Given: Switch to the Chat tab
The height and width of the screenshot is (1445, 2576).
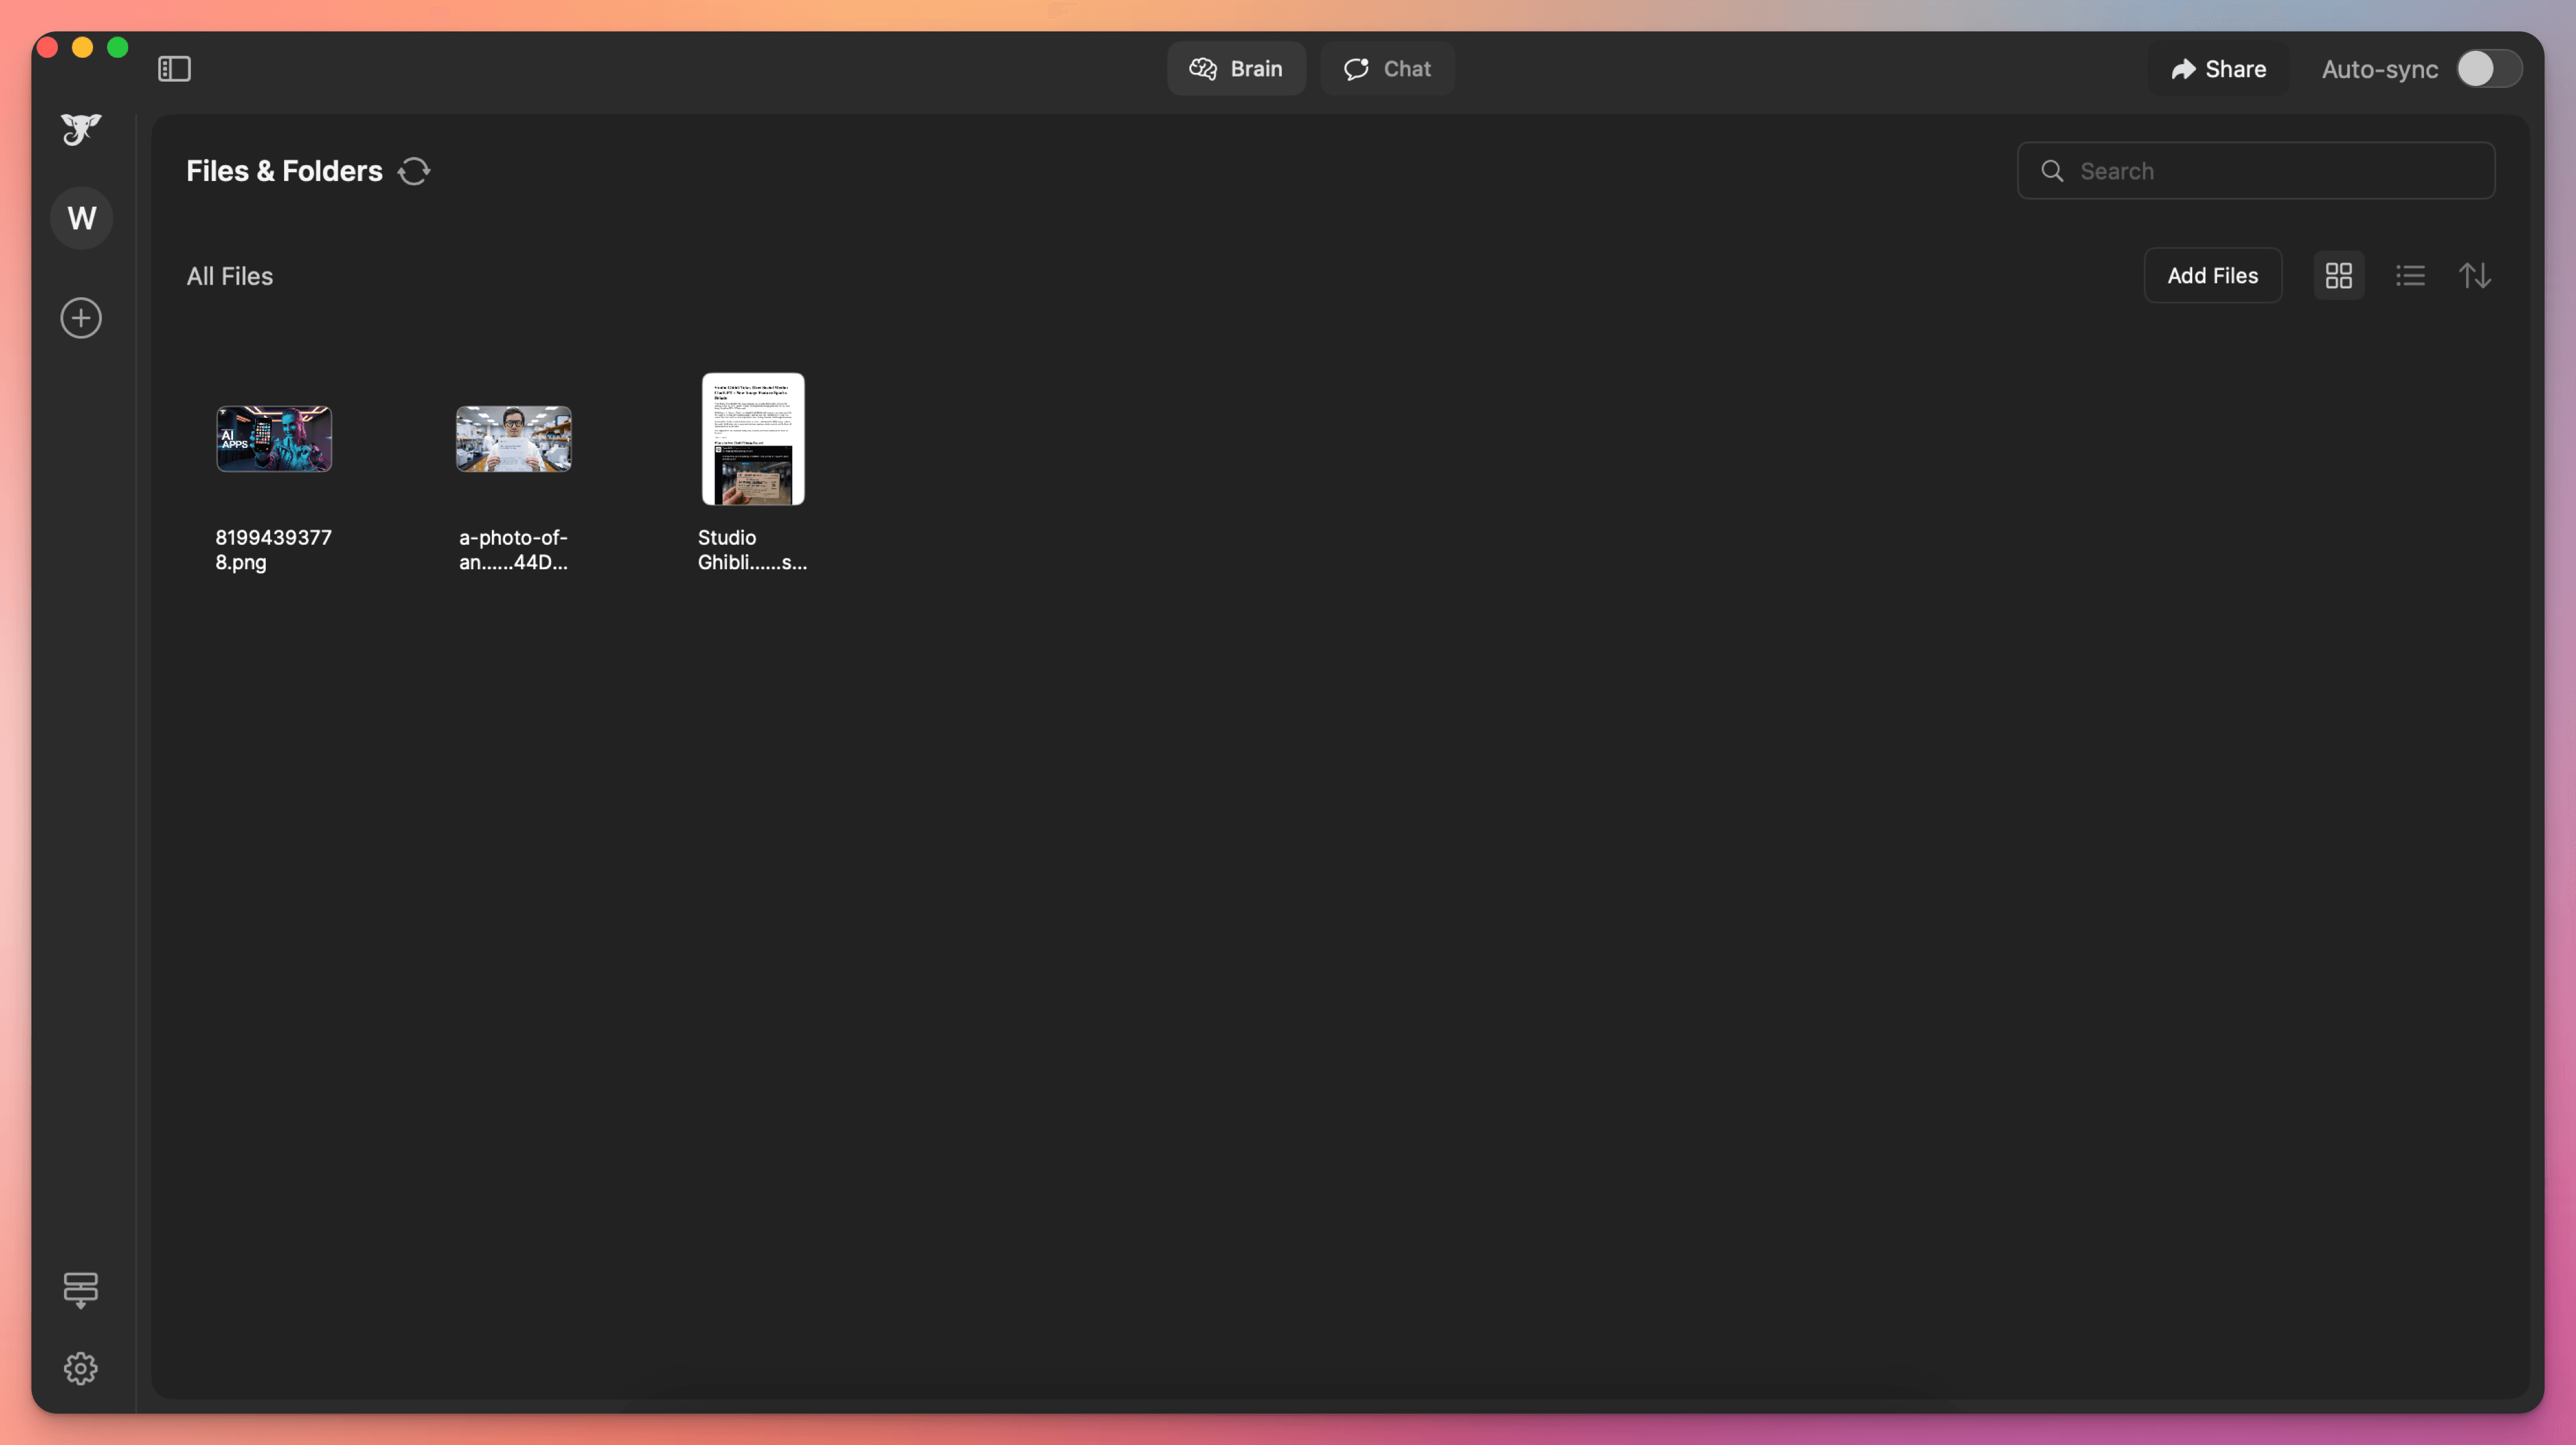Looking at the screenshot, I should 1387,69.
